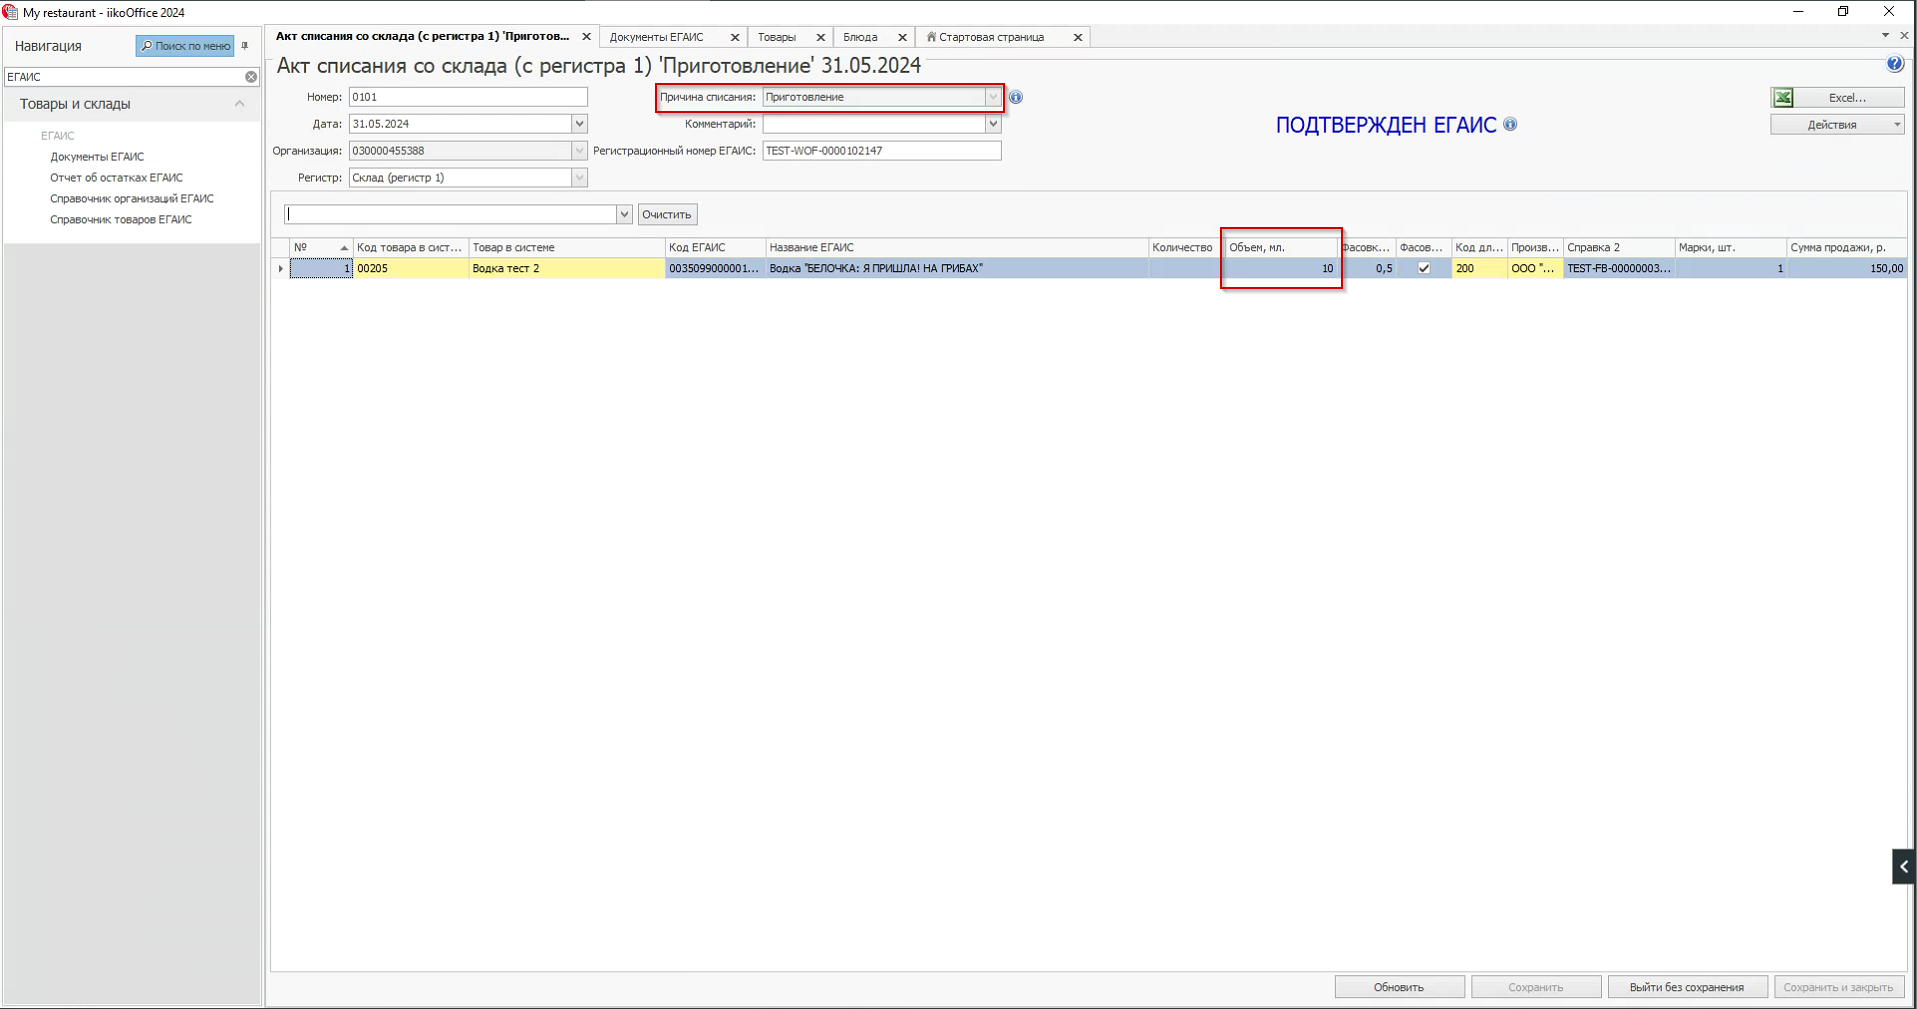Image resolution: width=1917 pixels, height=1009 pixels.
Task: Open the Дата dropdown calendar
Action: 579,124
